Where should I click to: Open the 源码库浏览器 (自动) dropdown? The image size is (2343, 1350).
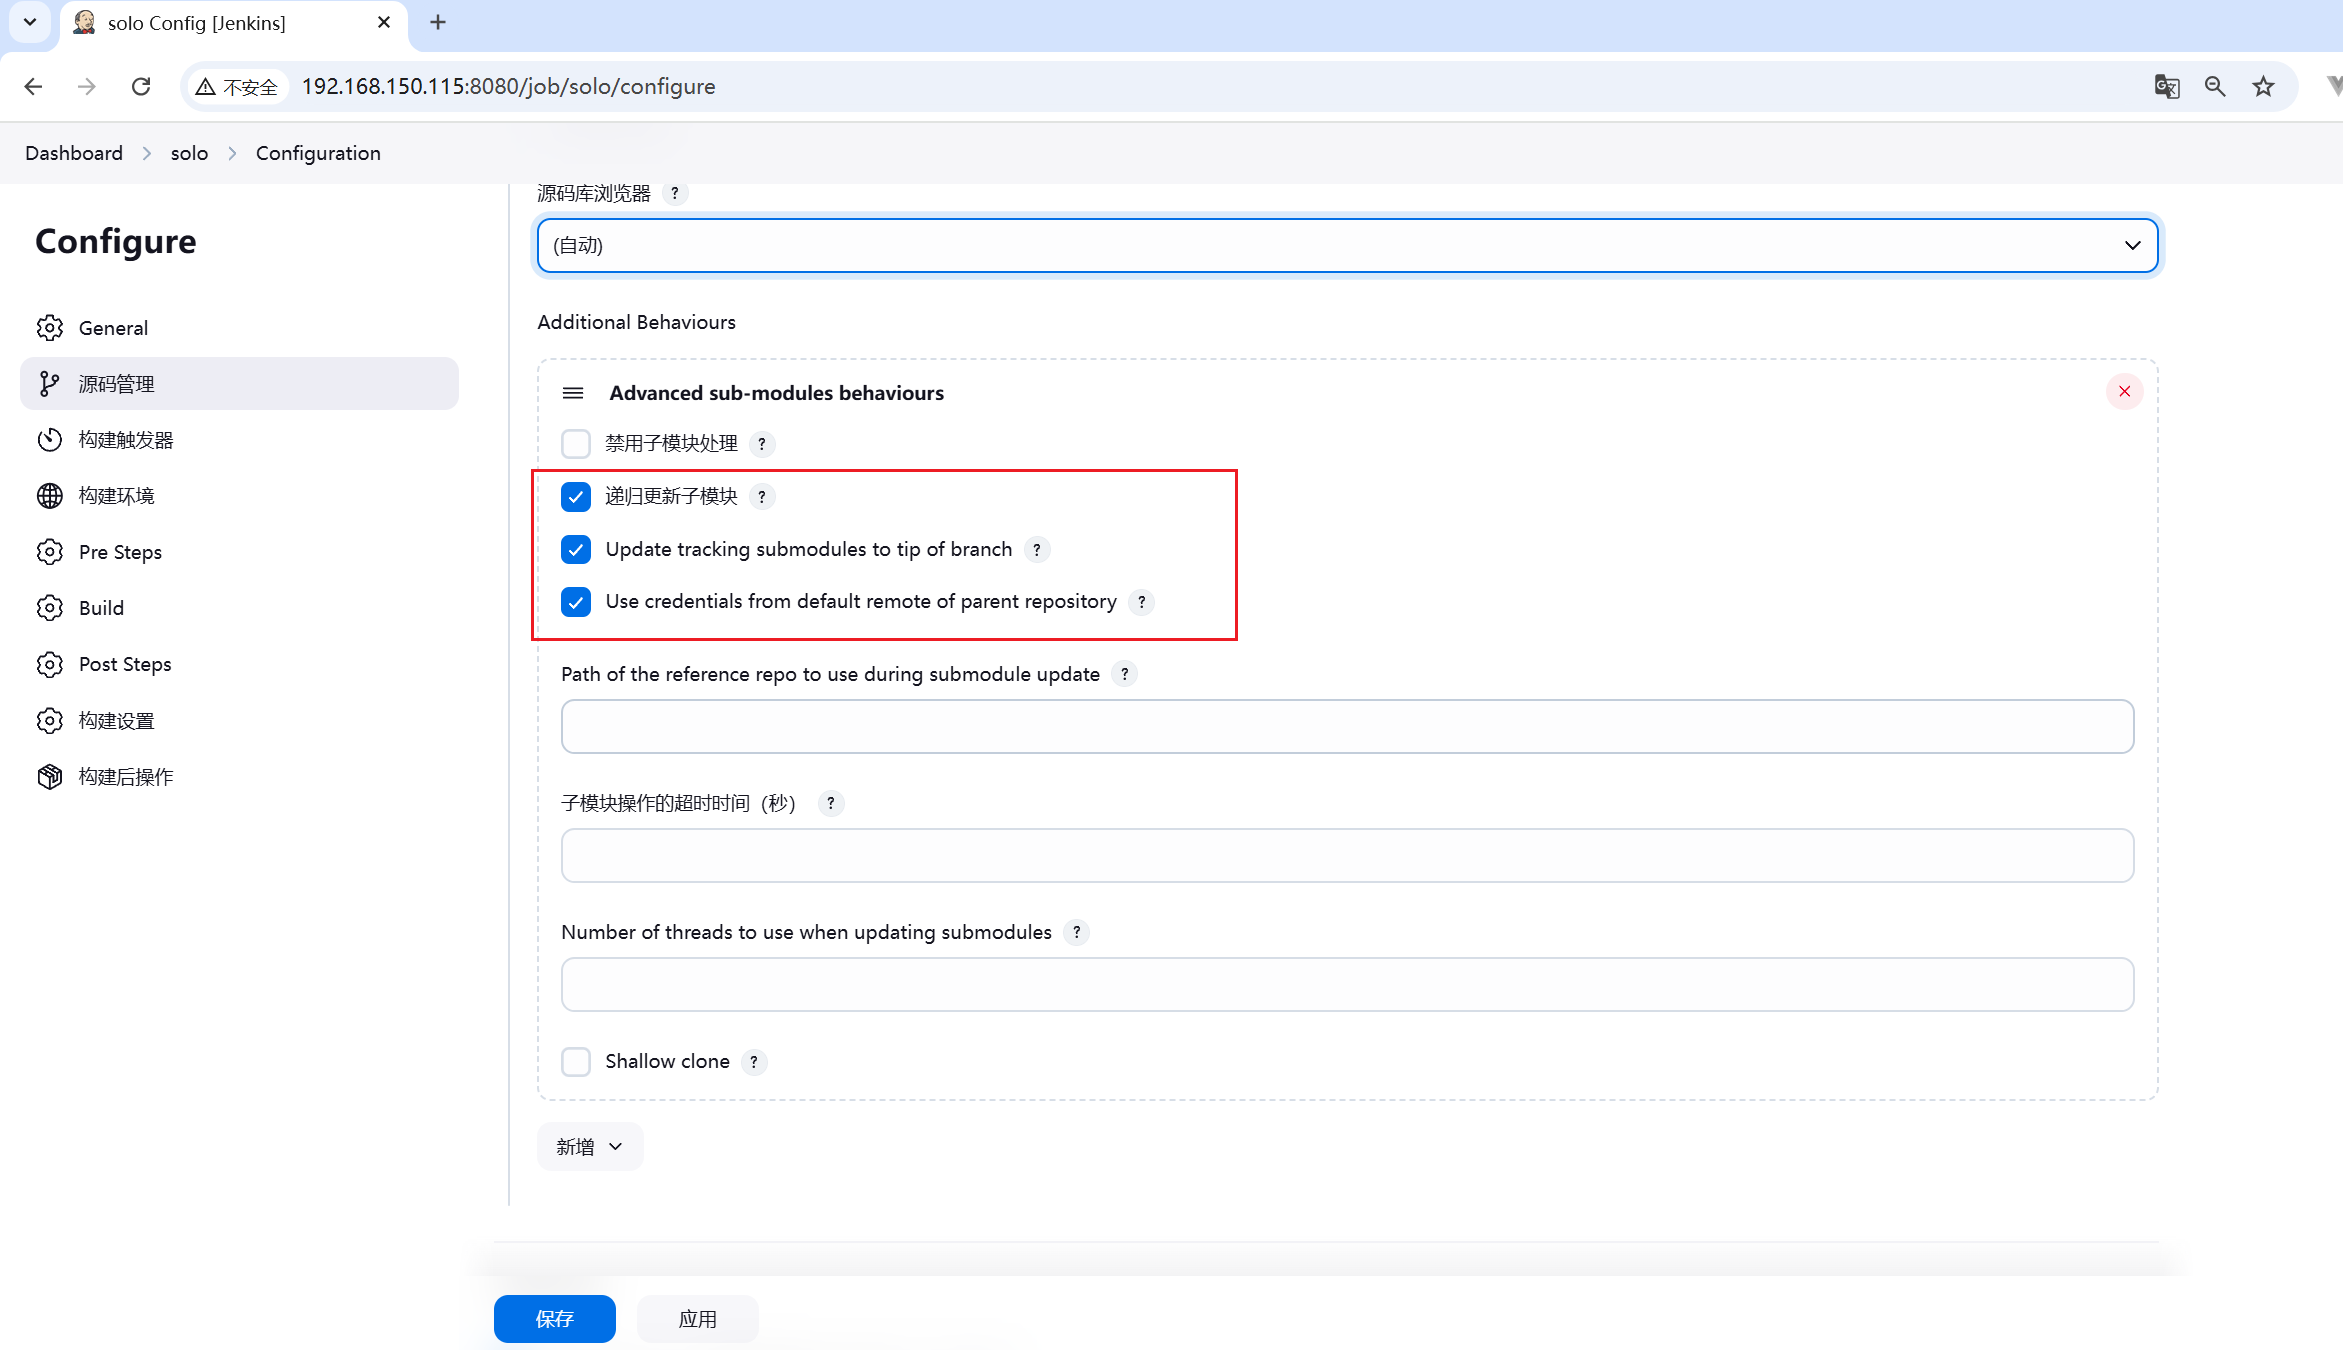pos(1348,246)
